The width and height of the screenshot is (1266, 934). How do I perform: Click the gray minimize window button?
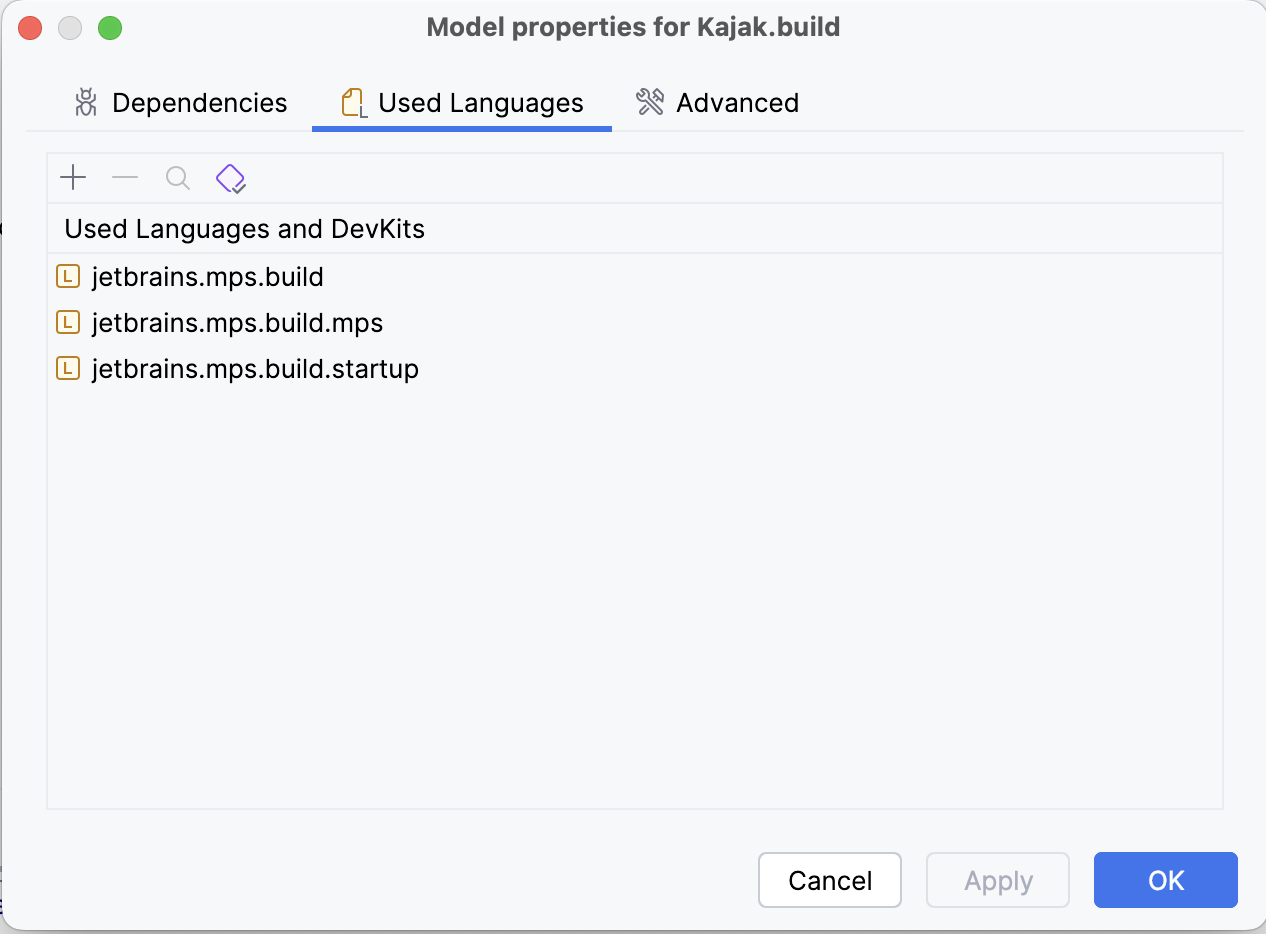pyautogui.click(x=70, y=28)
